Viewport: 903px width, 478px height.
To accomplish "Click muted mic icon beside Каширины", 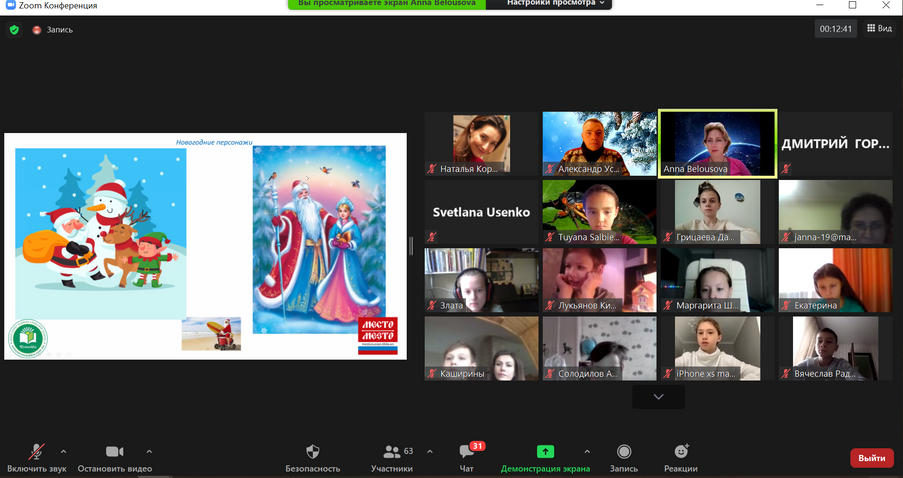I will point(432,373).
